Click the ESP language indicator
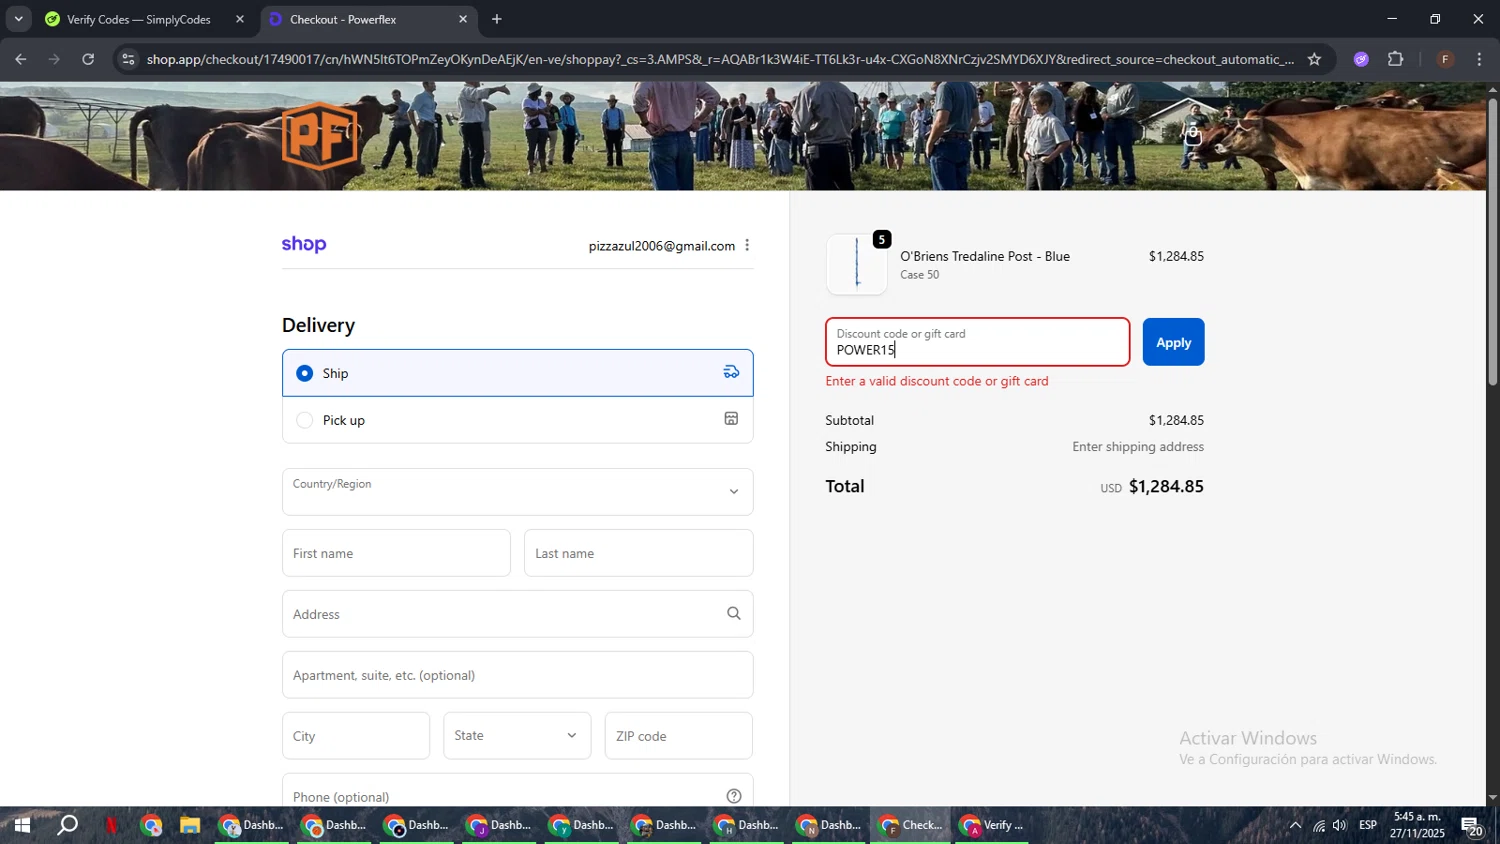This screenshot has width=1500, height=844. [1368, 826]
